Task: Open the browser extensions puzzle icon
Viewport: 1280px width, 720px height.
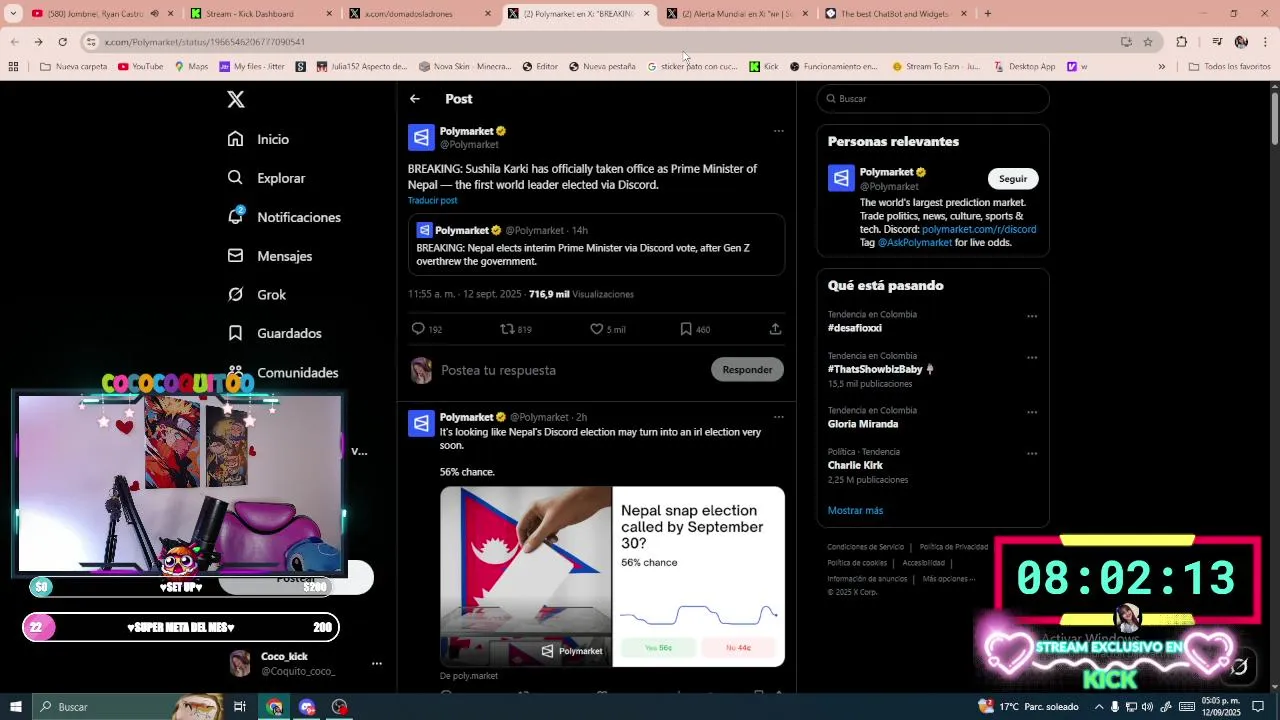Action: coord(1182,42)
